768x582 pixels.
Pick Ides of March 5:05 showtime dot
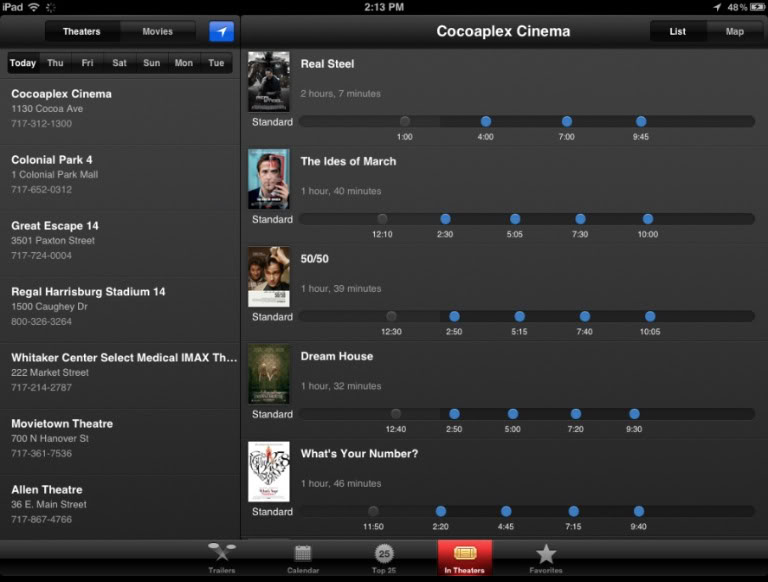515,219
